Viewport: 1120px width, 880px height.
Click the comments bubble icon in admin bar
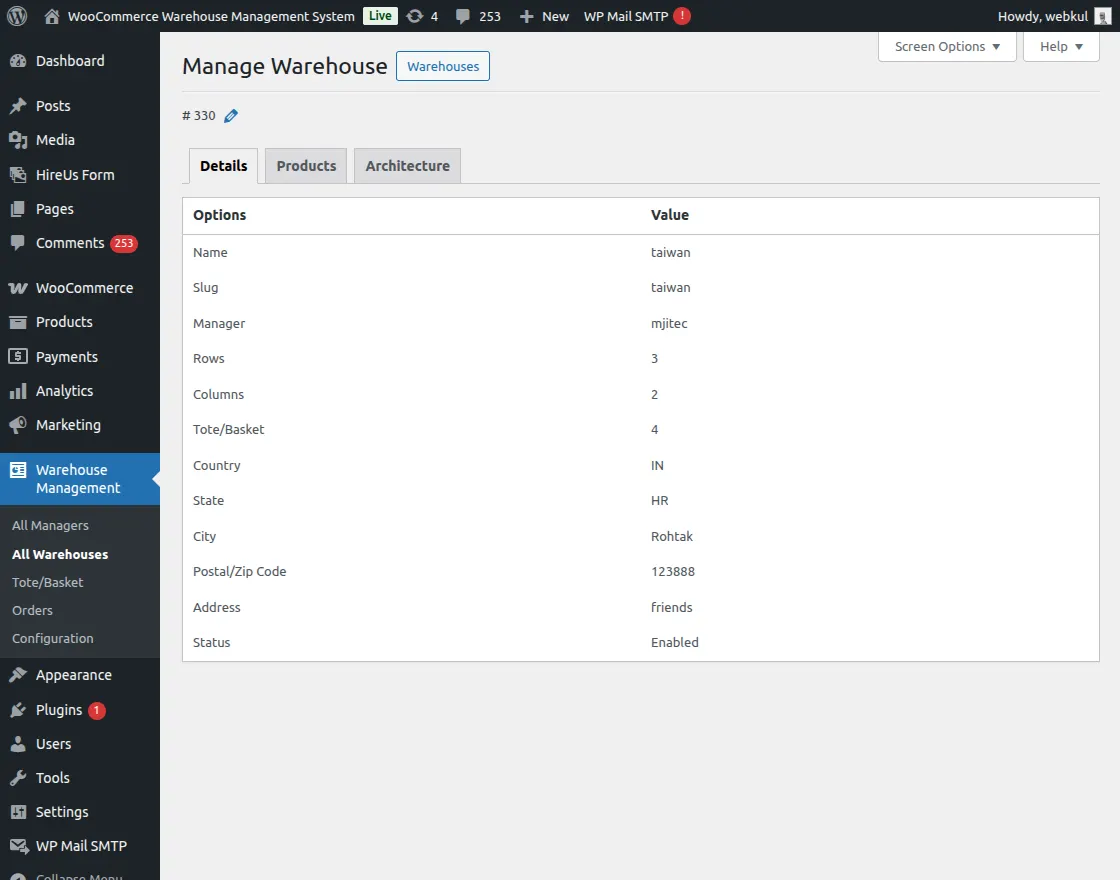coord(463,16)
